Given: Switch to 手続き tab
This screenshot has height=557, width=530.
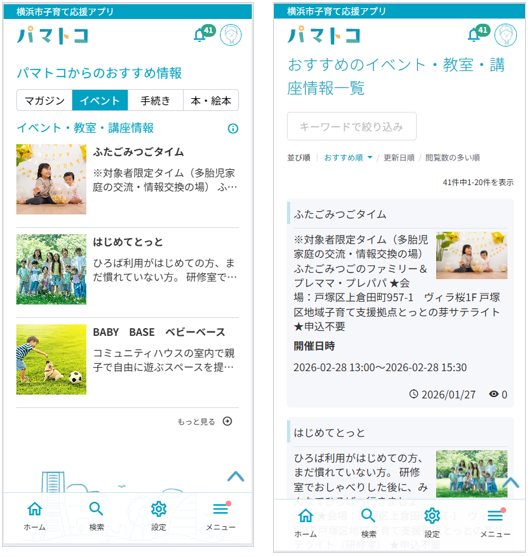Looking at the screenshot, I should click(x=156, y=101).
